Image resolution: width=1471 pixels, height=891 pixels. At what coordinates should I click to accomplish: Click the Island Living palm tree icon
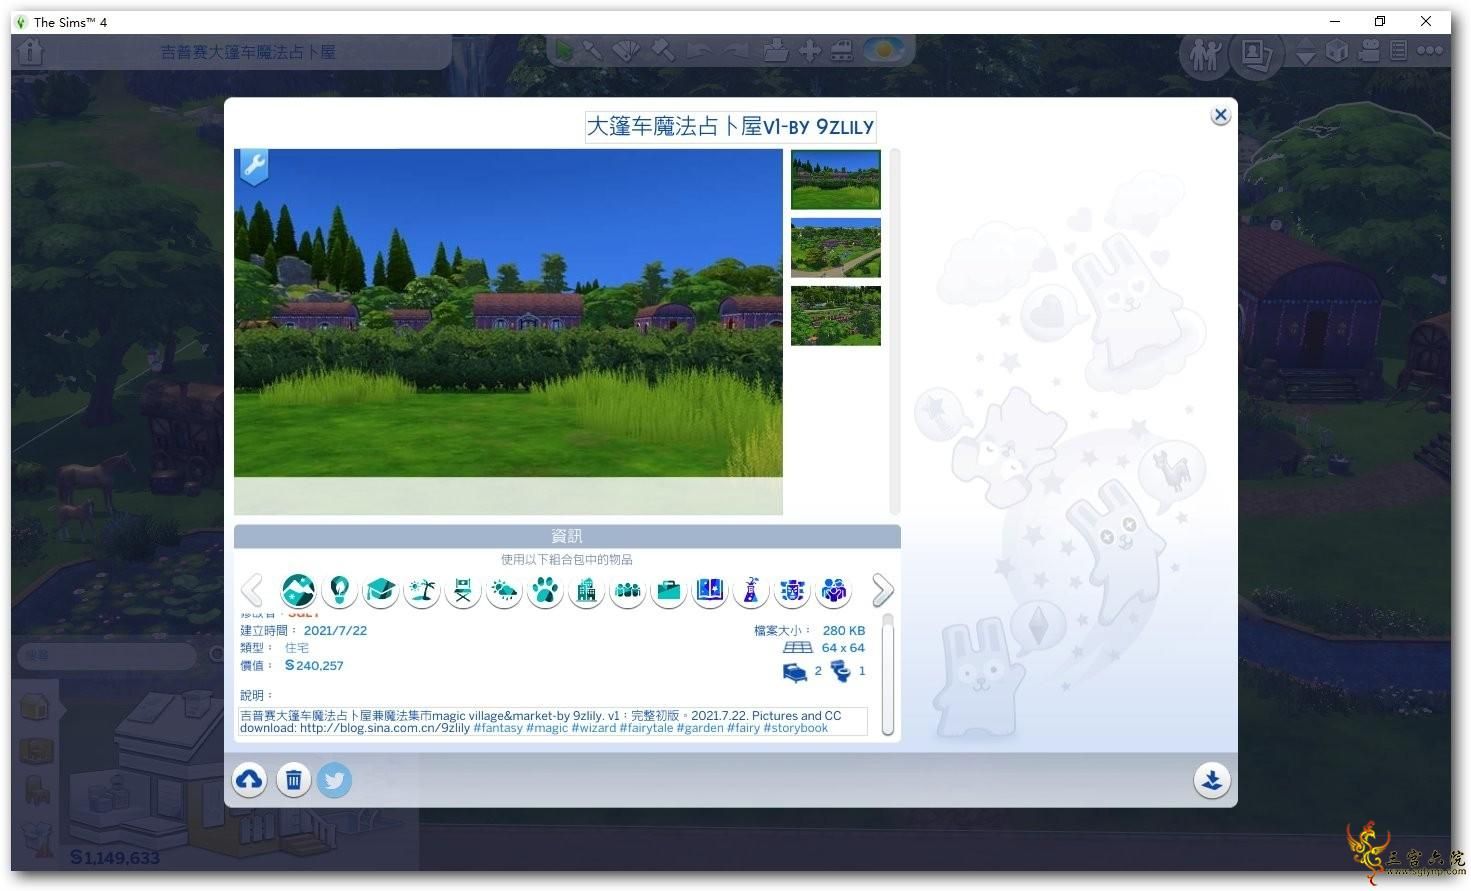click(422, 591)
